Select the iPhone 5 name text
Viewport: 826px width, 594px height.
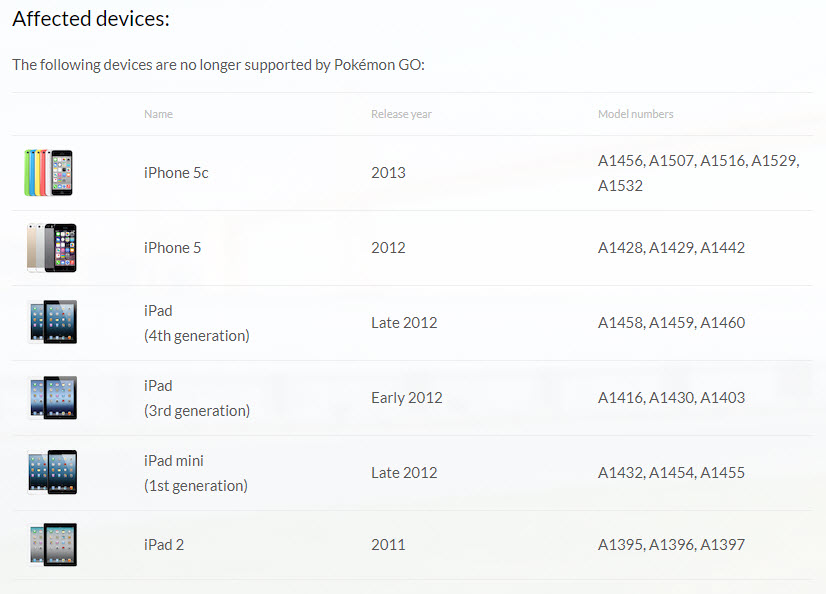172,248
